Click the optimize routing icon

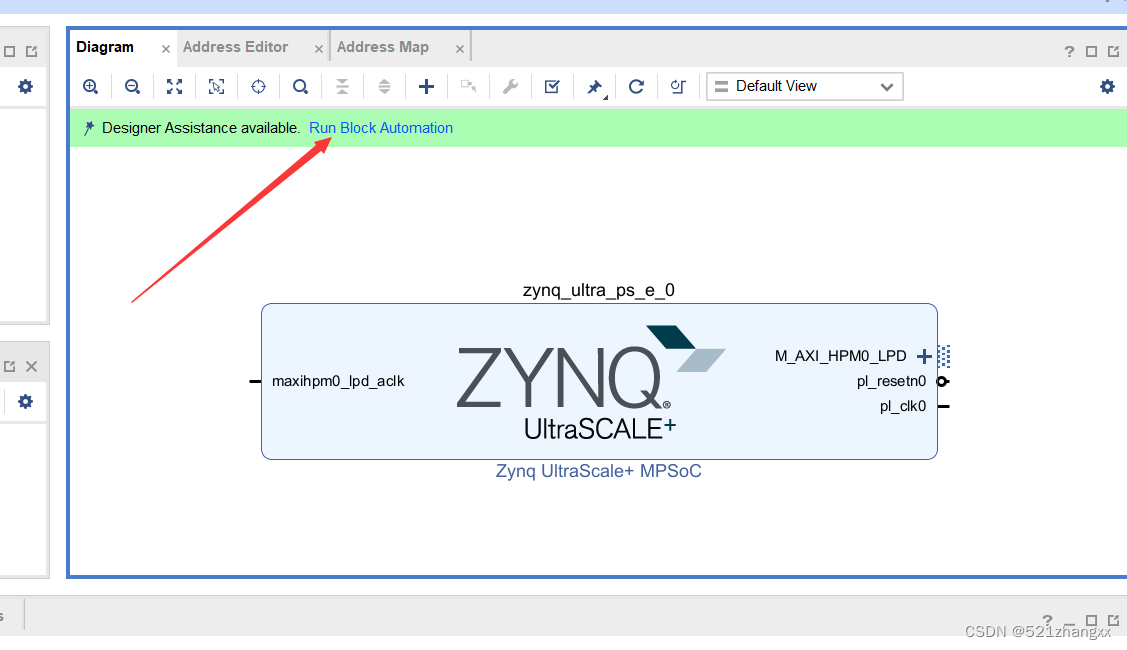pos(678,87)
